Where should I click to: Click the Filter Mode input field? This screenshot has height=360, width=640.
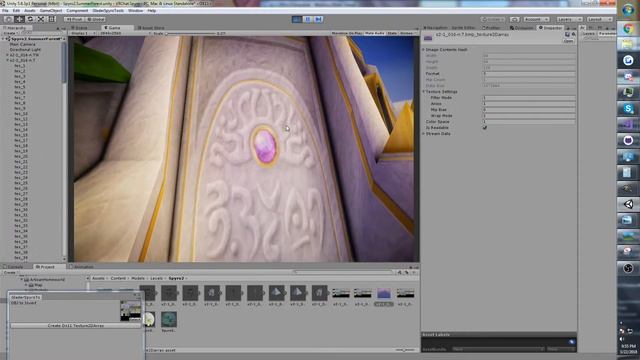tap(529, 98)
